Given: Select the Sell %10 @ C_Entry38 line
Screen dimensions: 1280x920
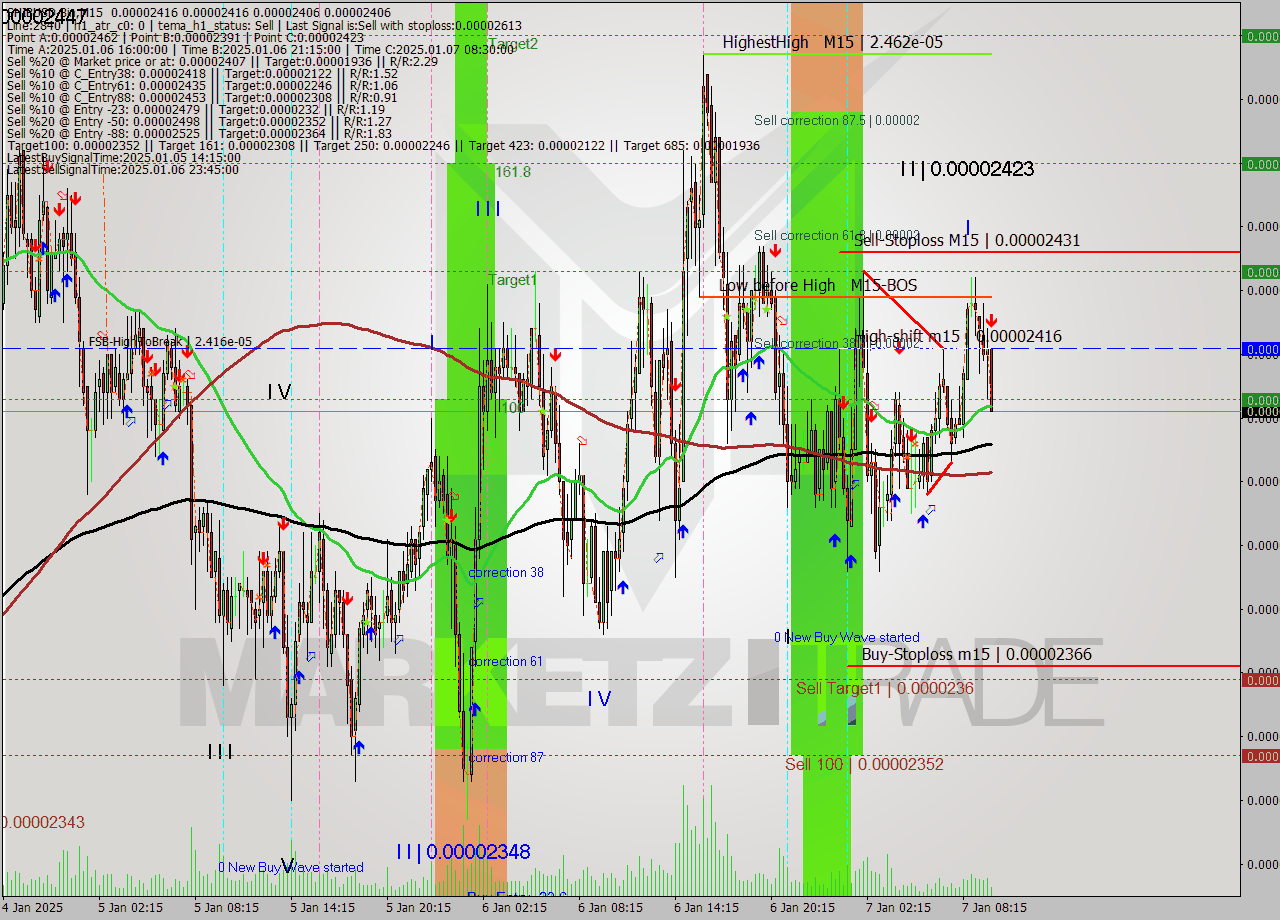Looking at the screenshot, I should pos(202,73).
